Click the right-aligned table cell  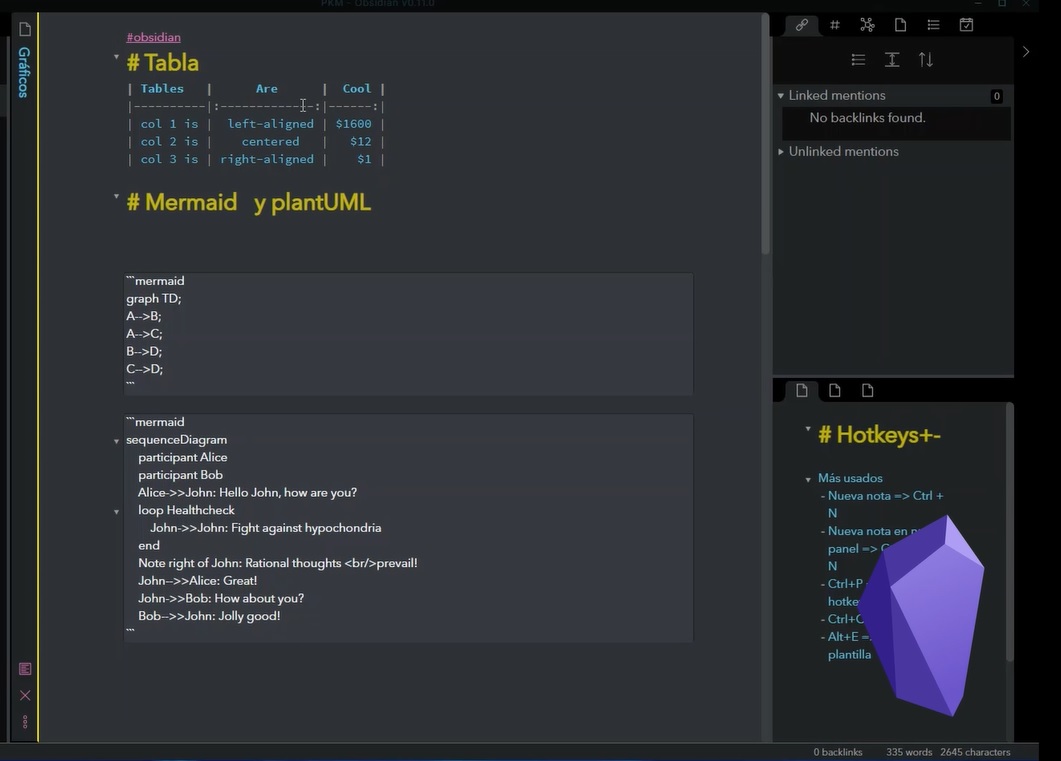coord(267,159)
